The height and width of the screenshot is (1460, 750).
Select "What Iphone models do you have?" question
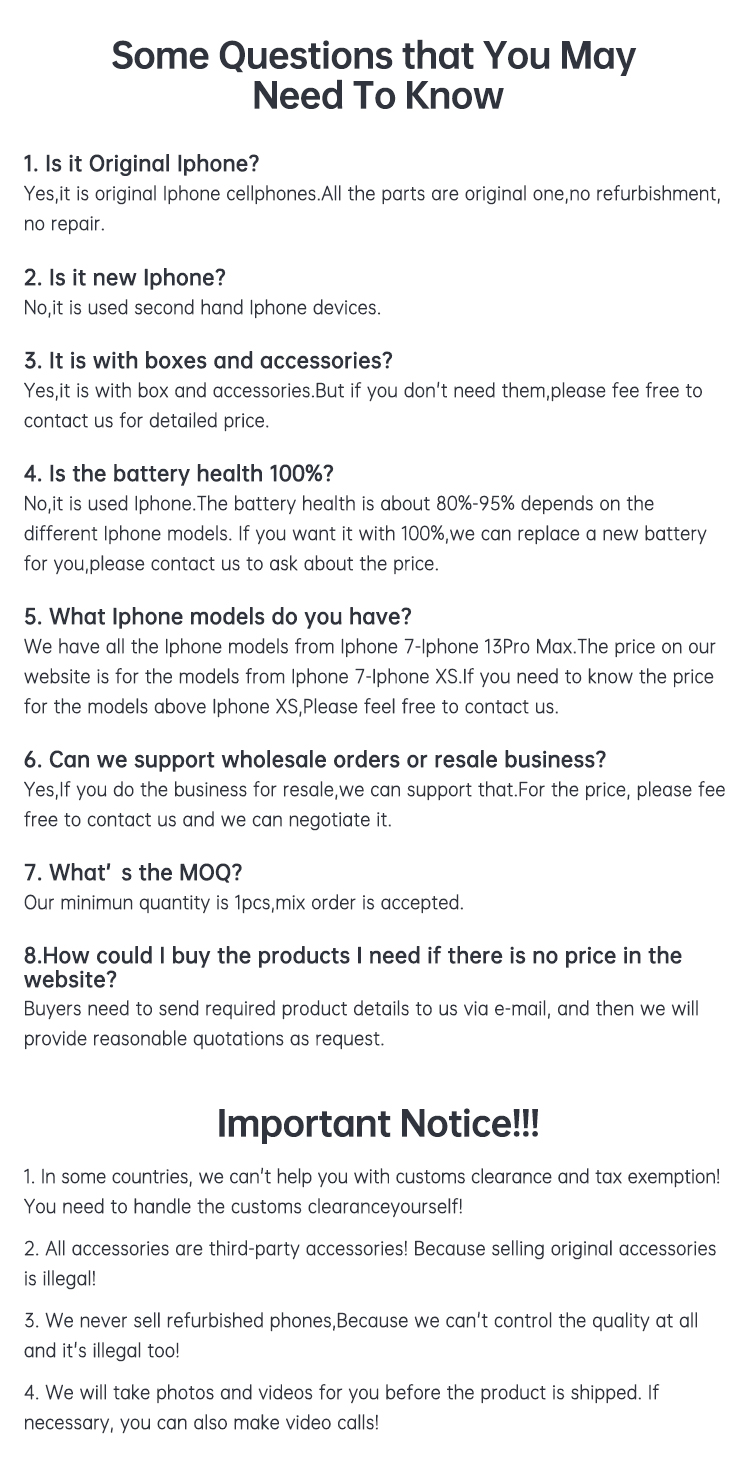pos(217,616)
